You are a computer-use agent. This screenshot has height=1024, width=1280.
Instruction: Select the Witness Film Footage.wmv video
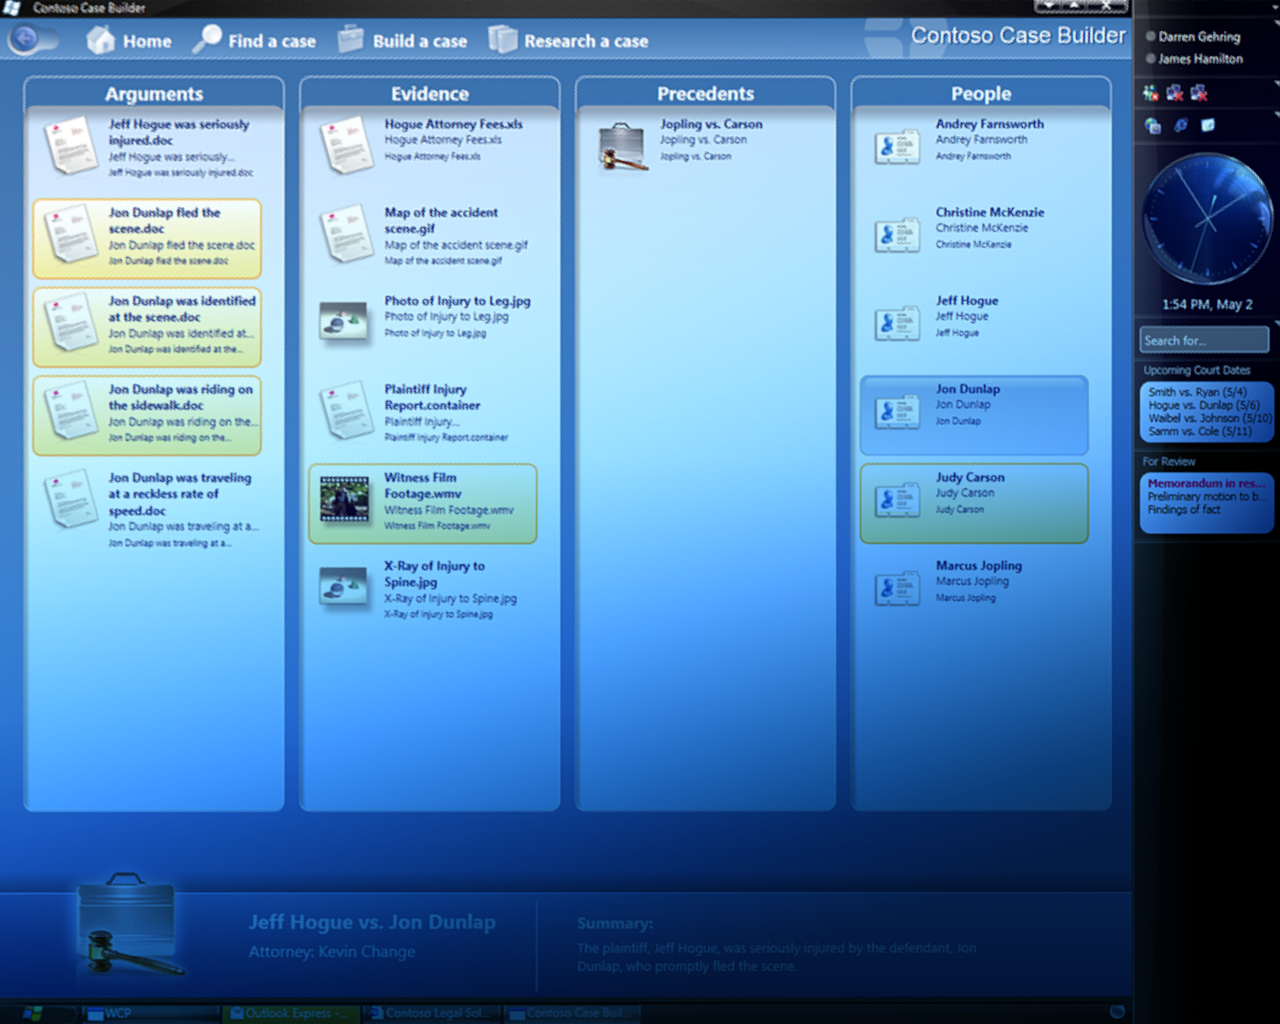(x=424, y=503)
